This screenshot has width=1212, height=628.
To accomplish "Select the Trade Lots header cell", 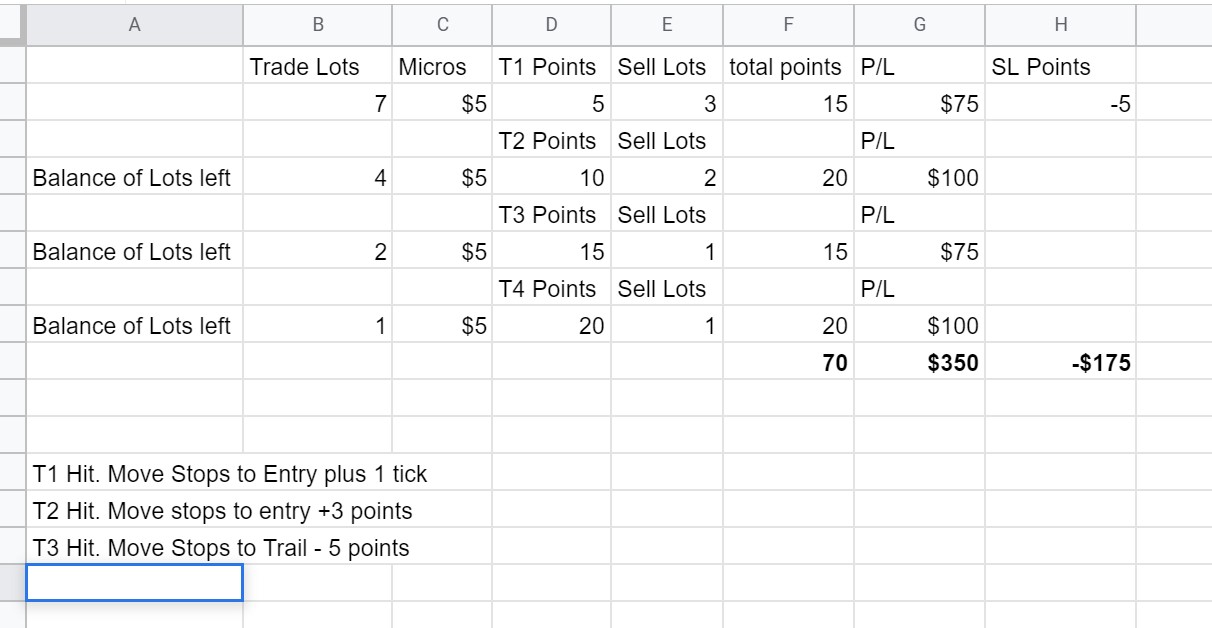I will coord(317,67).
